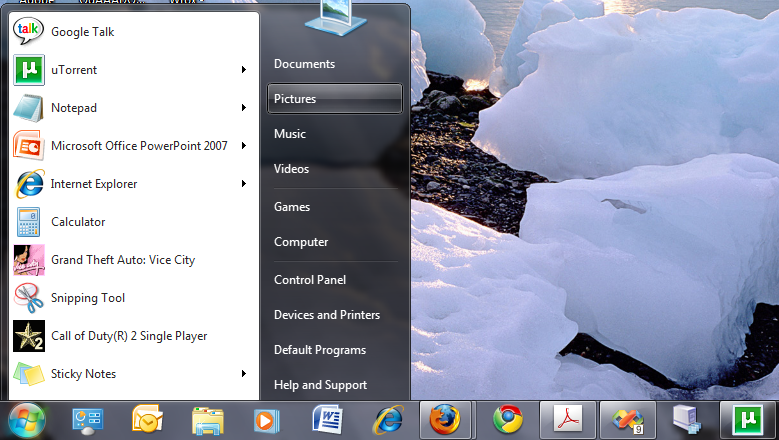
Task: Open the colorful pencil app taskbar icon
Action: [x=627, y=420]
